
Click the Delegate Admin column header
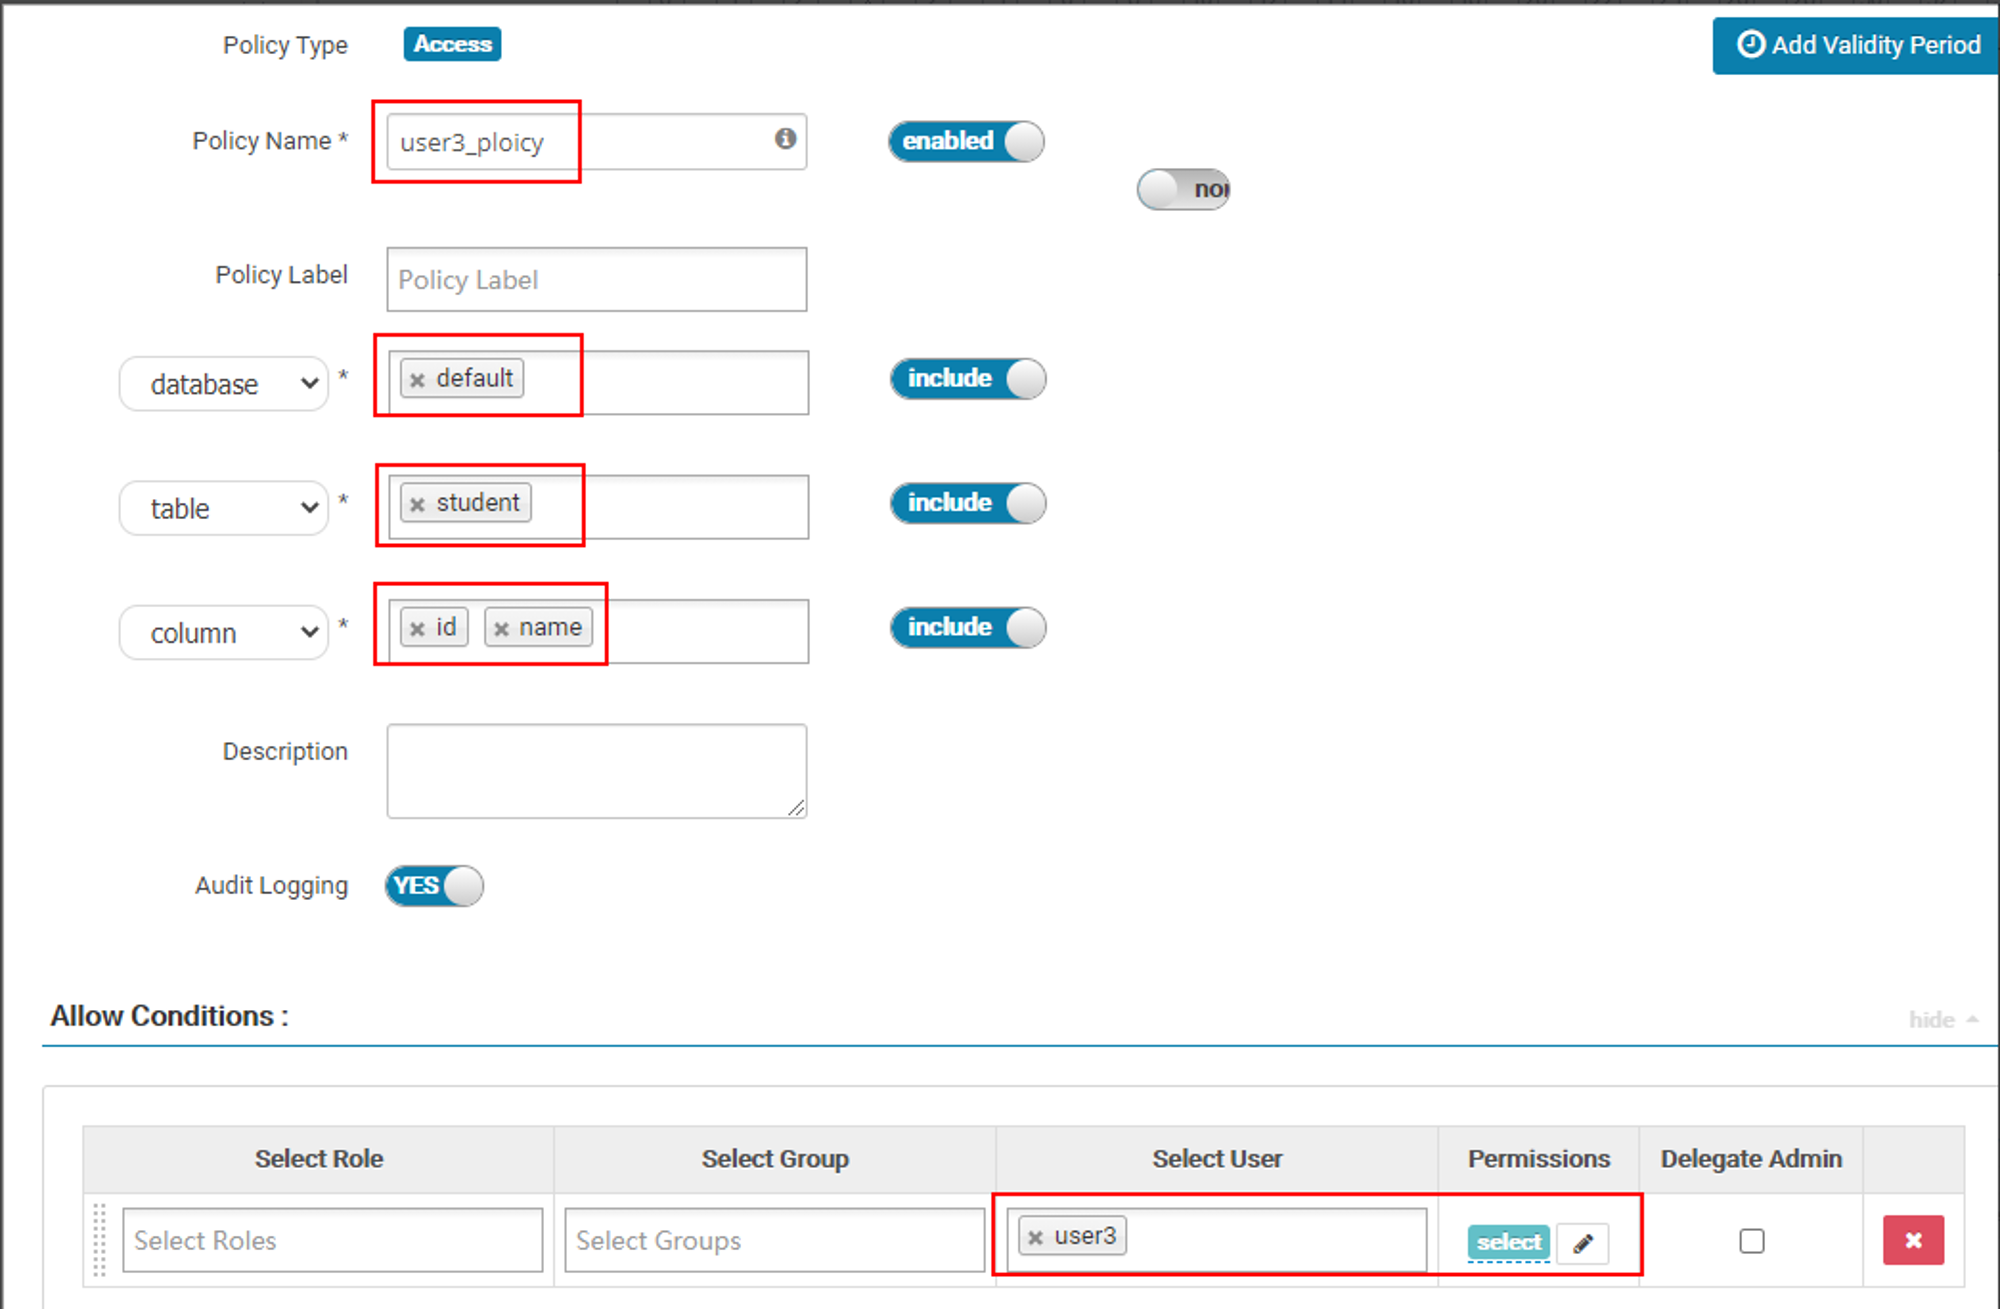point(1751,1159)
